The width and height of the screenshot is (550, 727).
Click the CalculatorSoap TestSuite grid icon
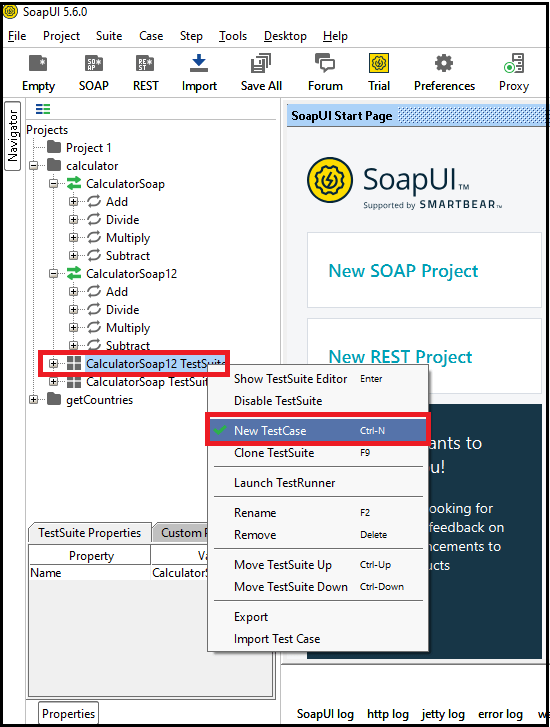pos(74,382)
